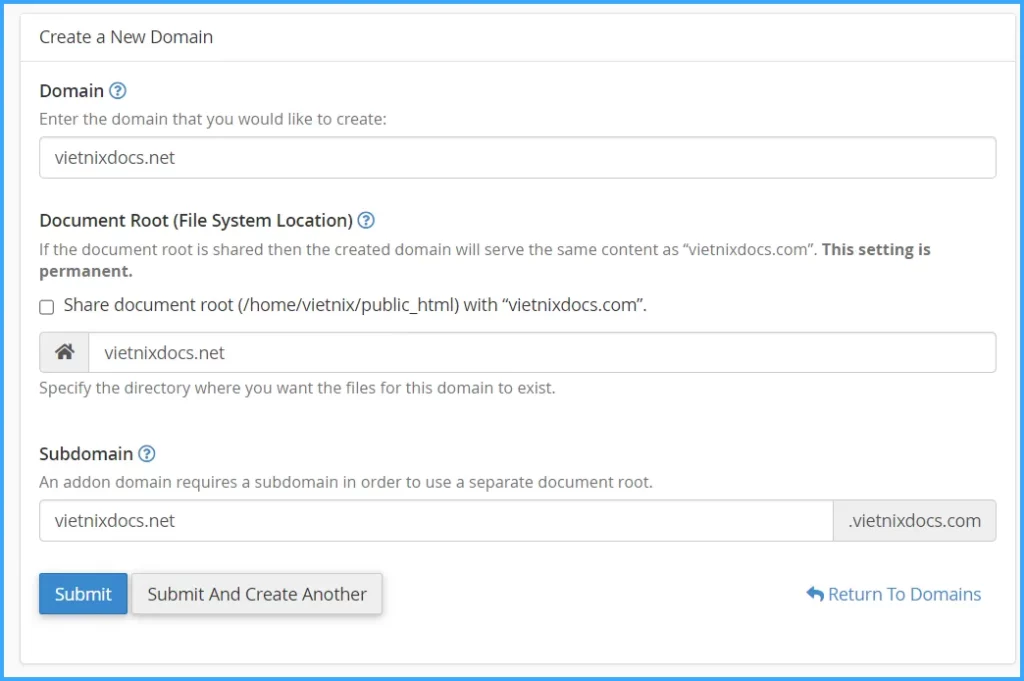The width and height of the screenshot is (1024, 681).
Task: Click the bold Subdomain label
Action: (86, 454)
